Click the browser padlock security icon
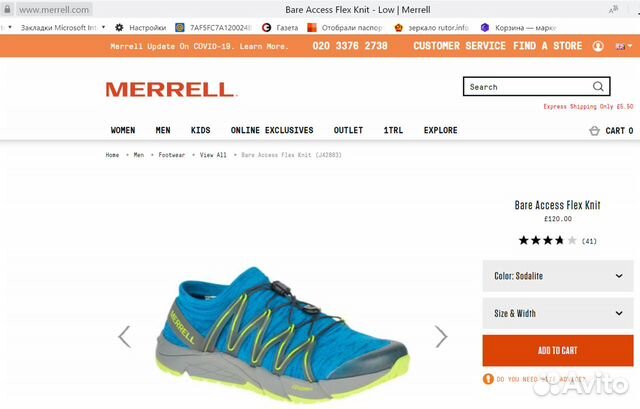This screenshot has width=640, height=409. 7,9
